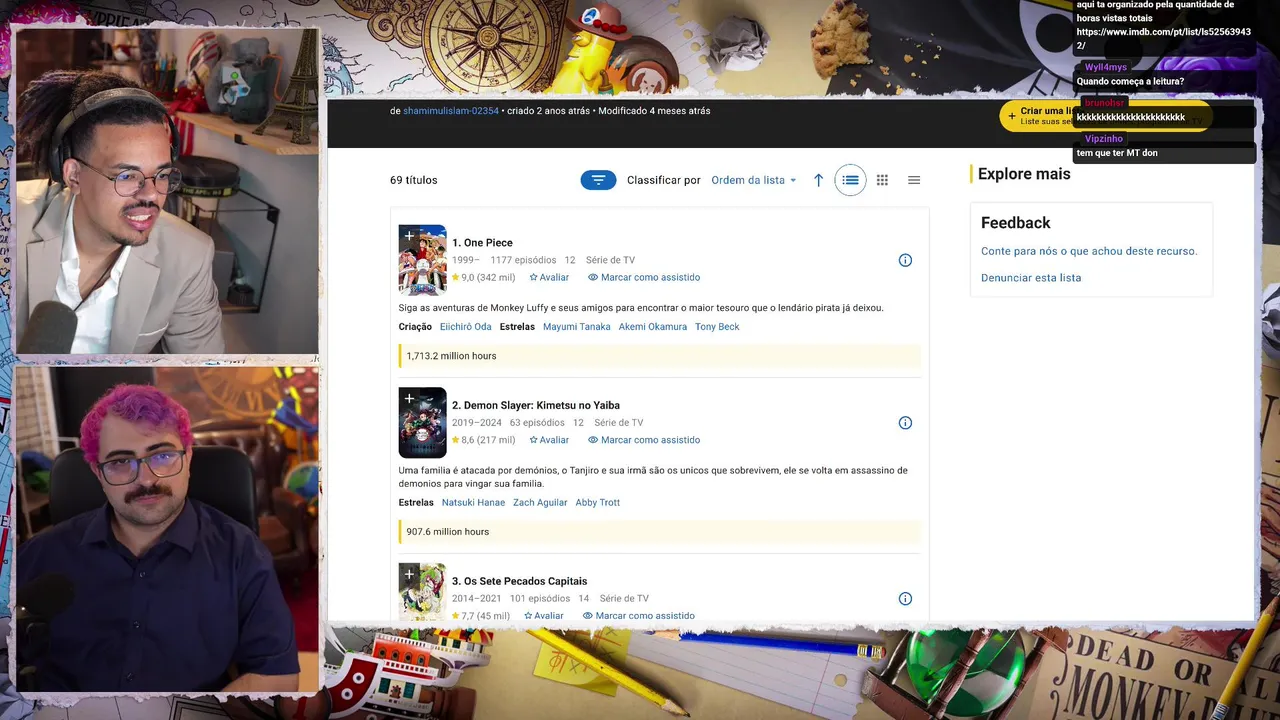
Task: Click Vipzinho username in chat
Action: (x=1104, y=139)
